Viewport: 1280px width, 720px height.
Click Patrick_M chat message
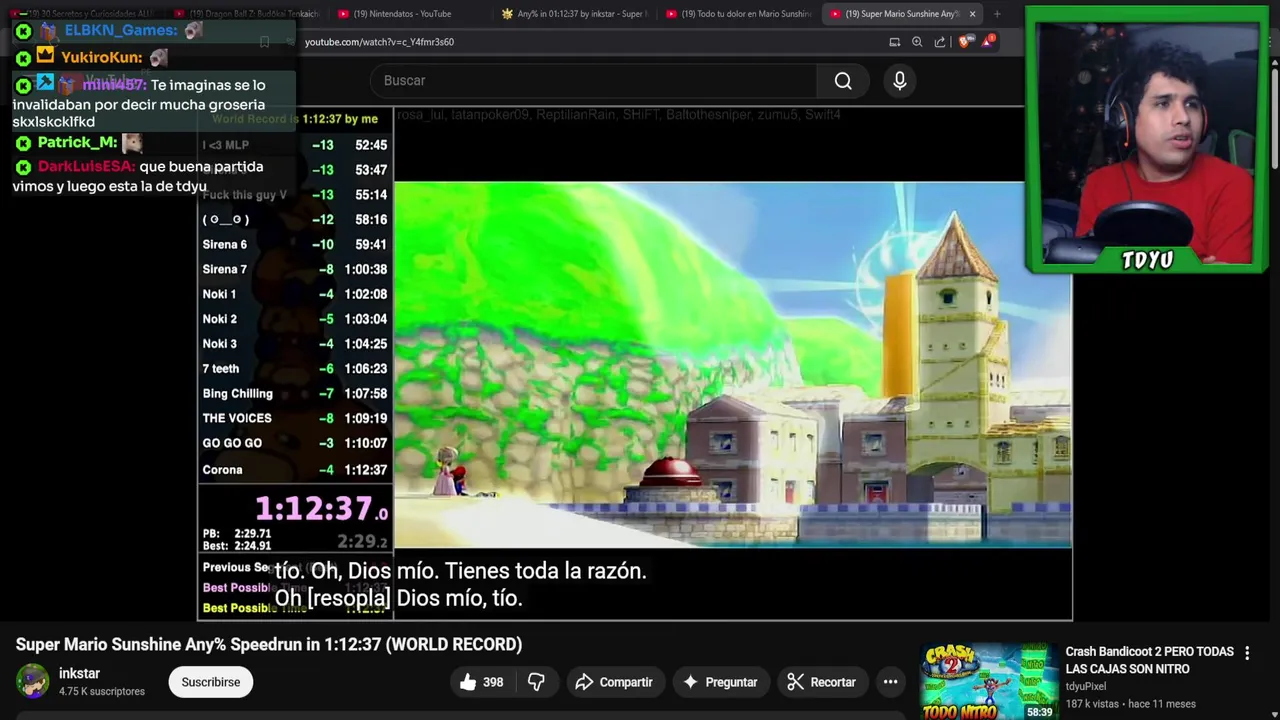coord(80,142)
